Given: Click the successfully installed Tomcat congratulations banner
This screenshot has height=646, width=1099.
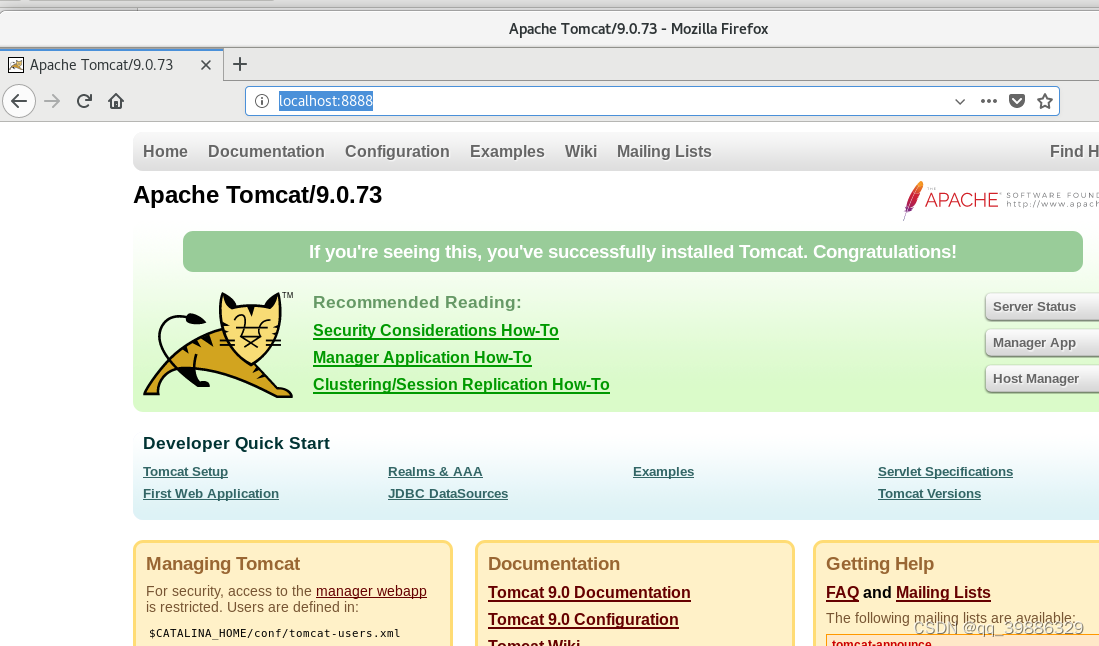Looking at the screenshot, I should pos(633,252).
